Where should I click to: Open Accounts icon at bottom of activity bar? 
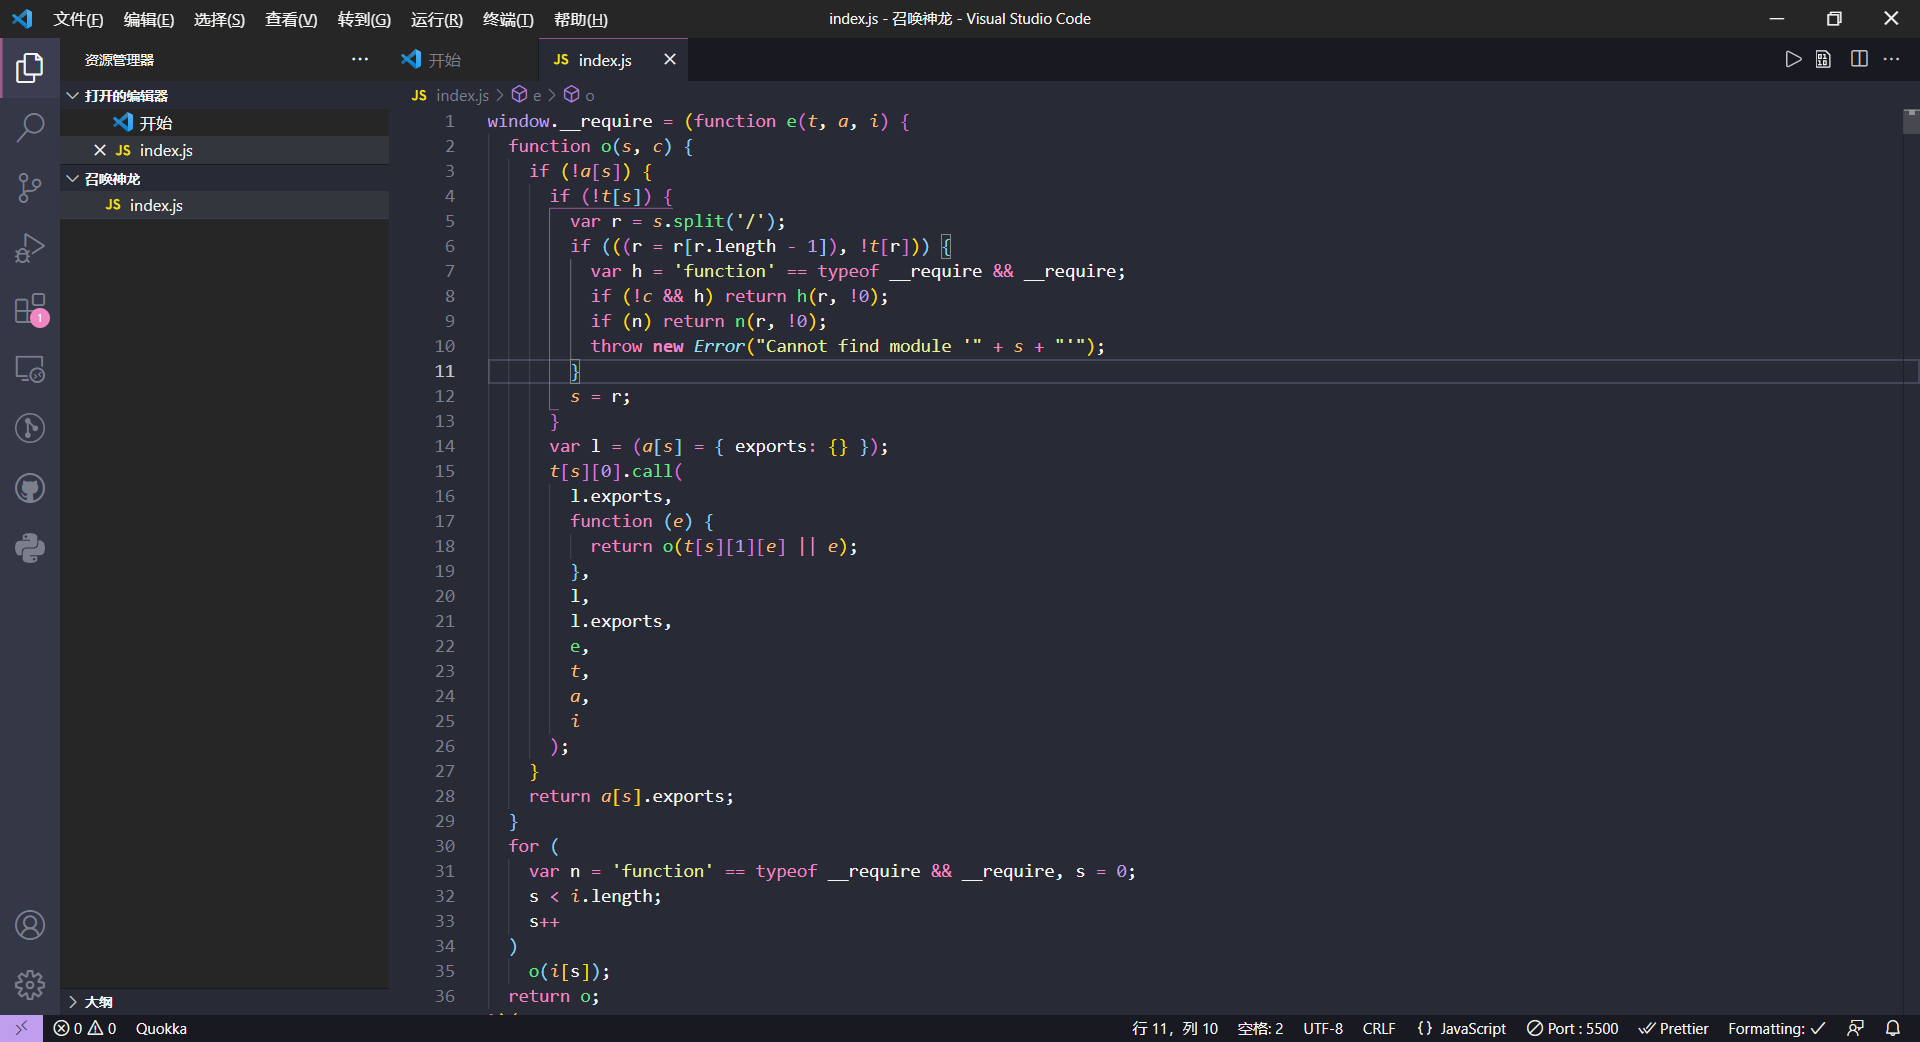30,925
